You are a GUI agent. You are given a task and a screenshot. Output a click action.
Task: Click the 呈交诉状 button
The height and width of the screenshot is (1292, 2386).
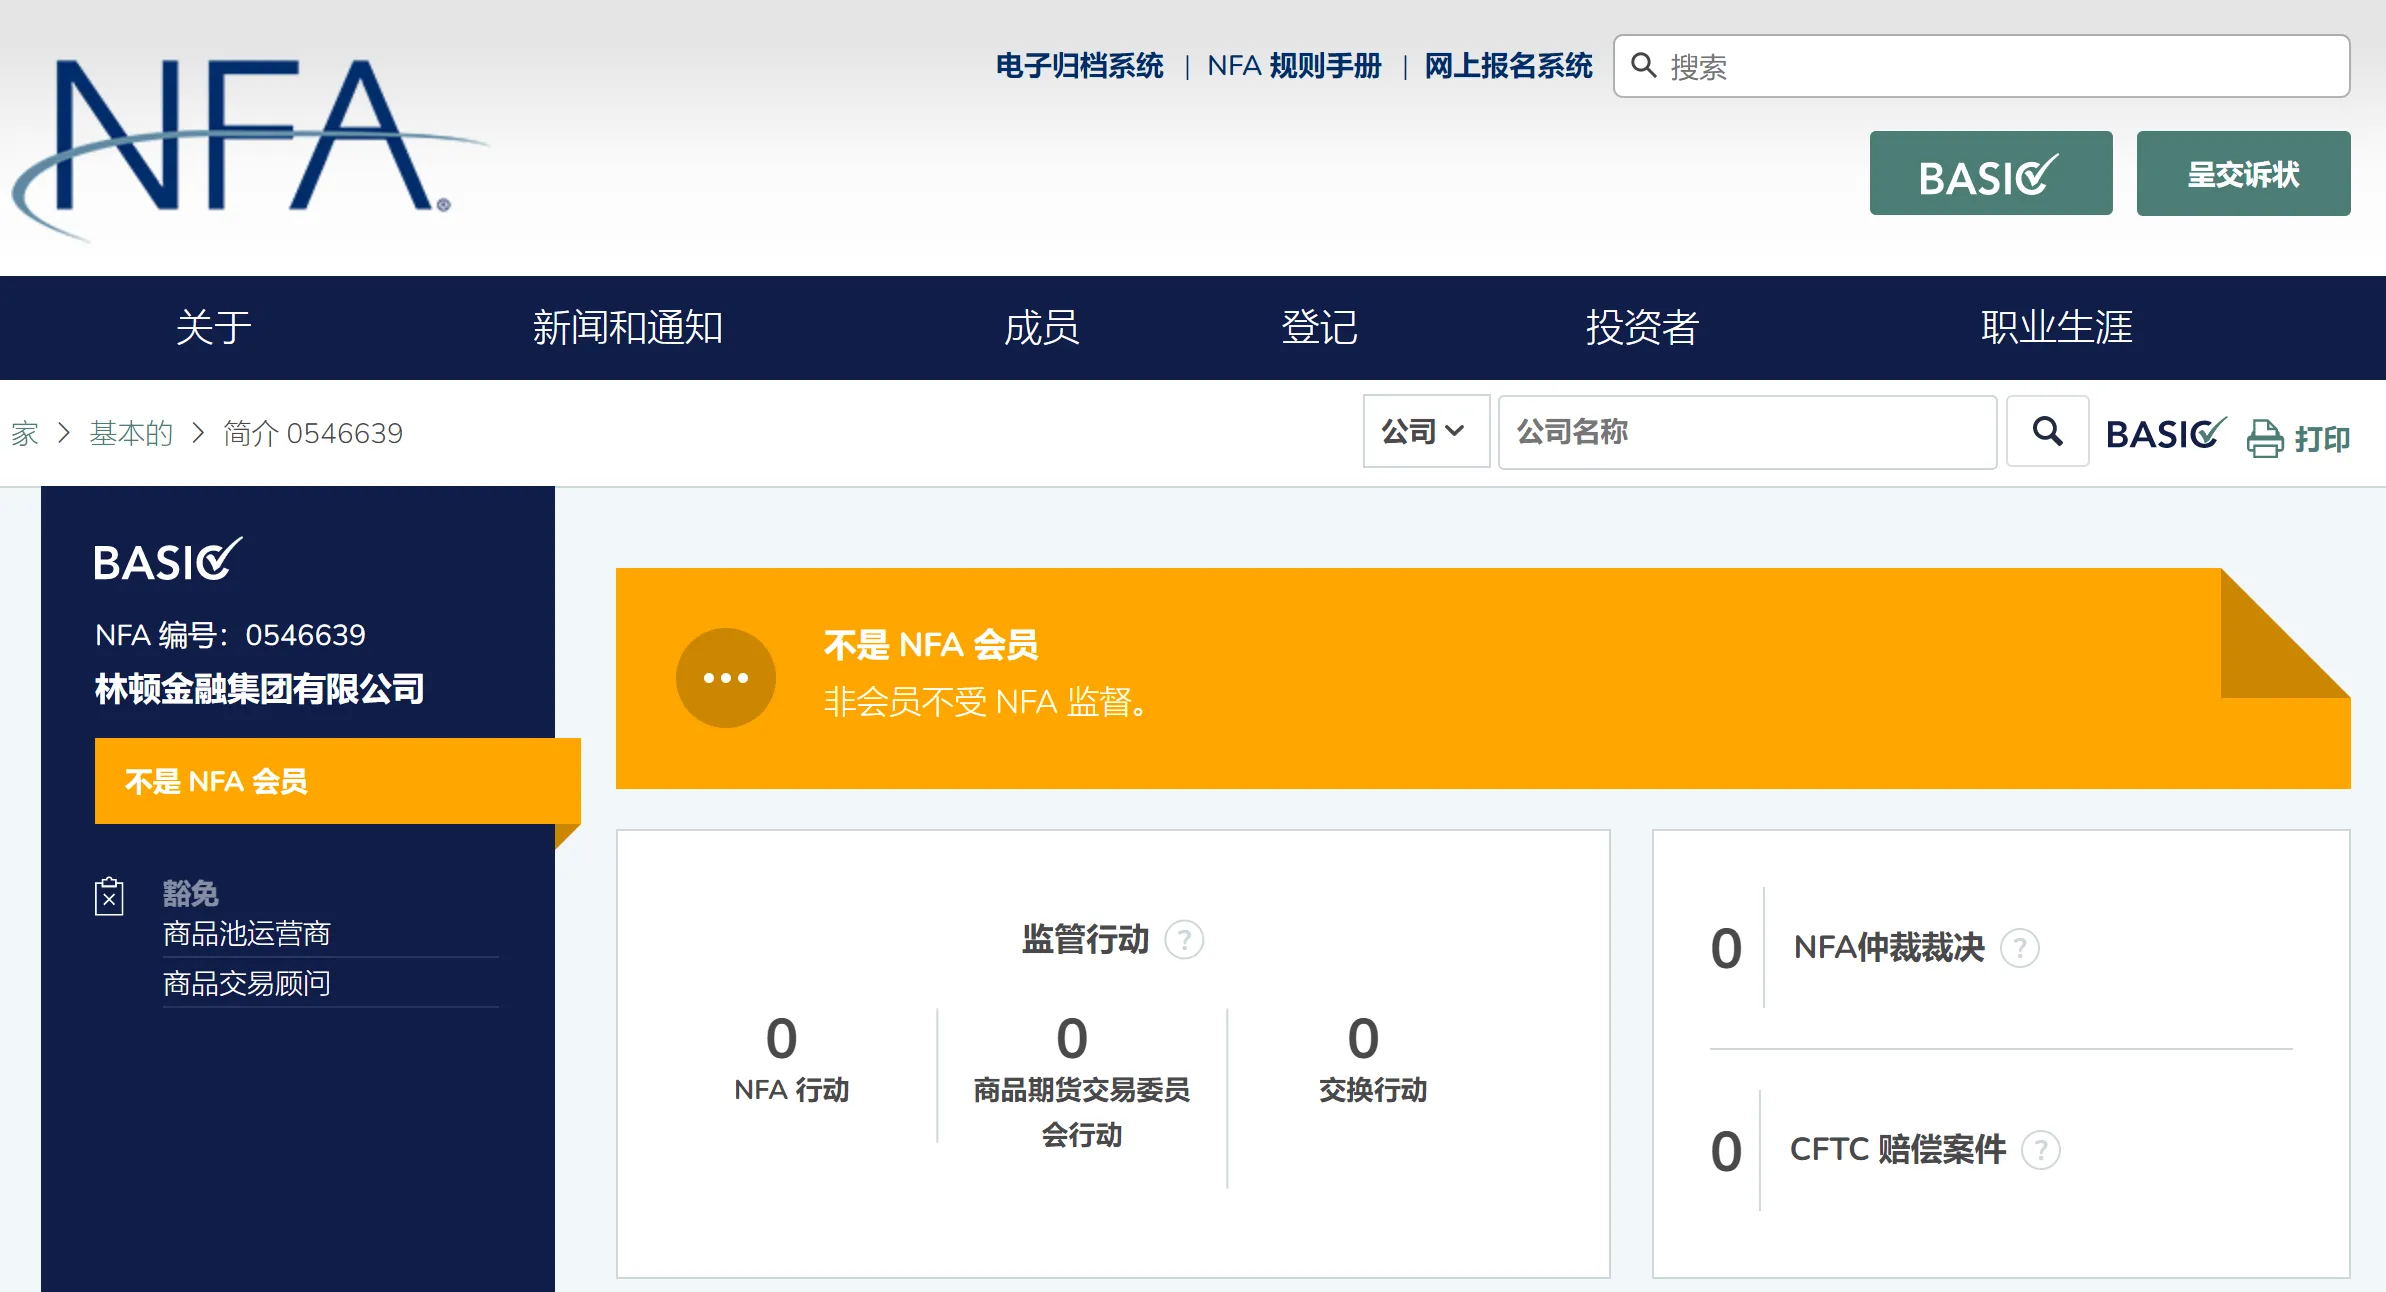click(x=2244, y=173)
